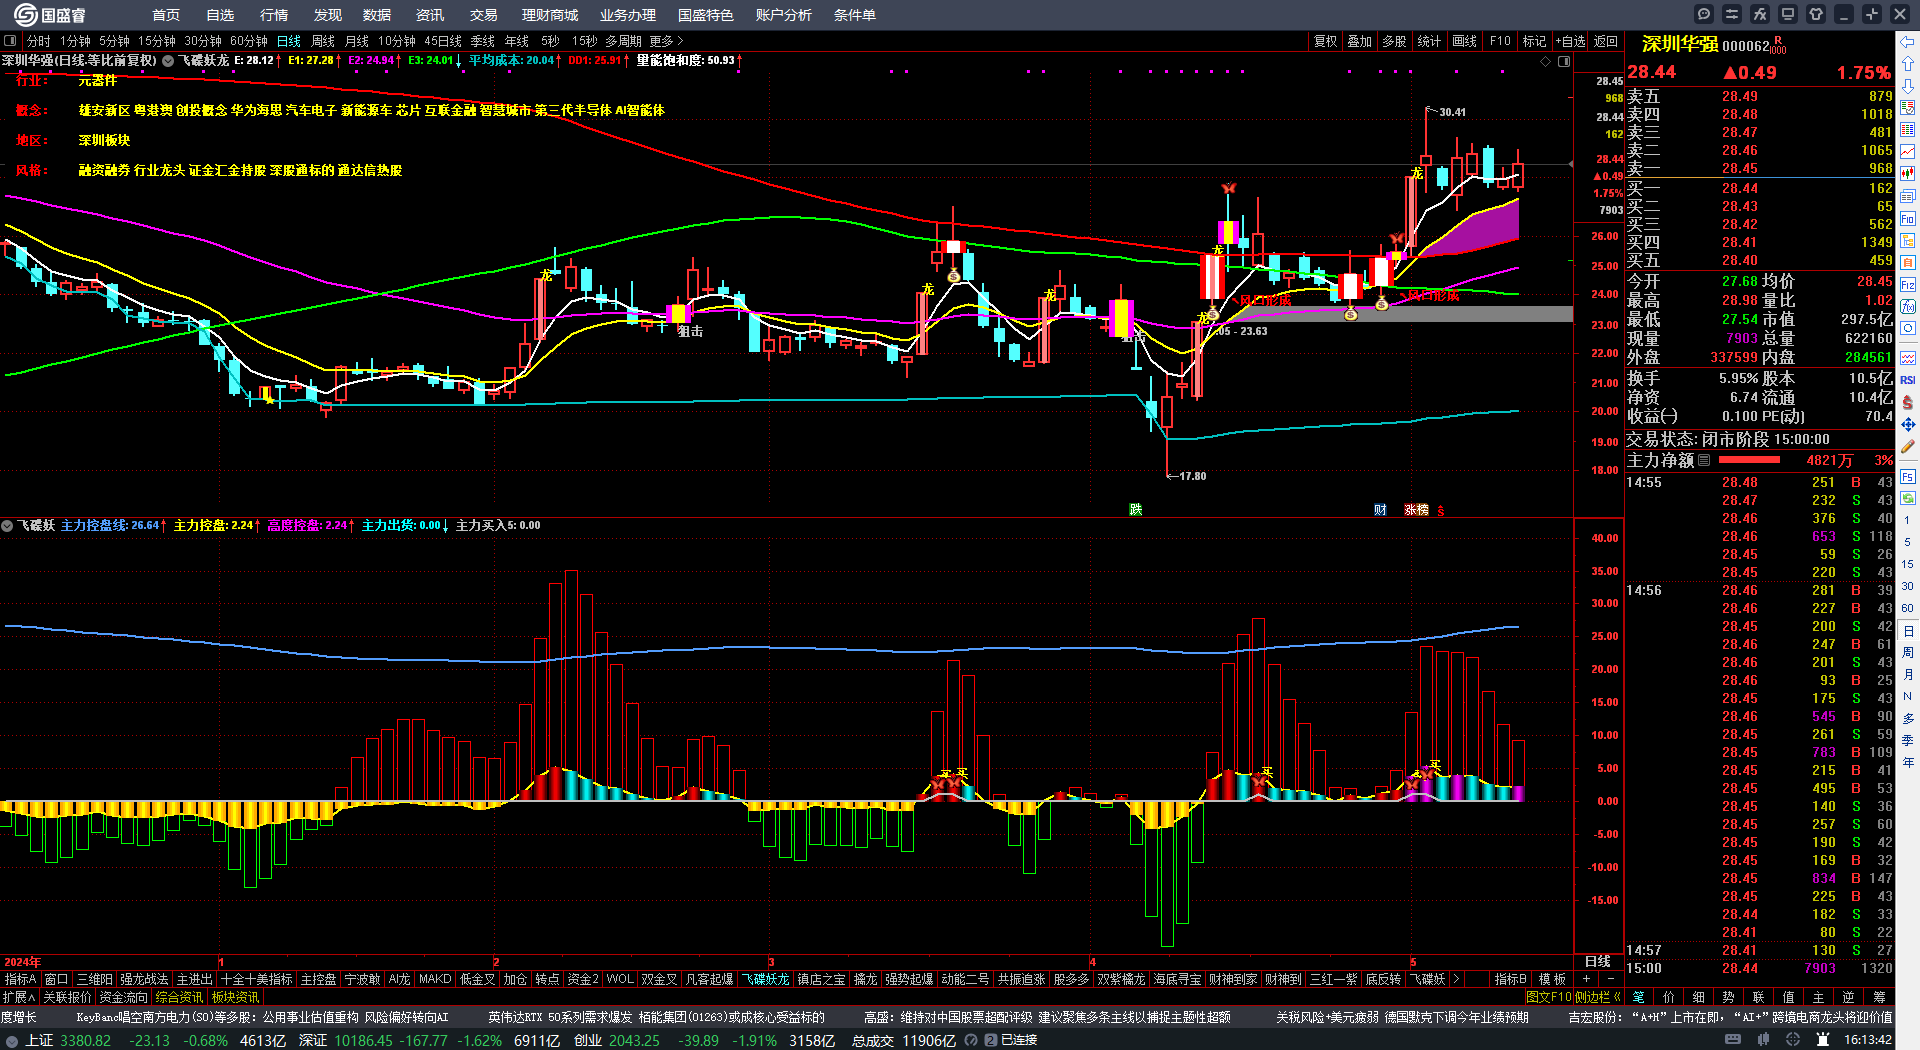Click the green refresh sidebar icon
Screen dimensions: 1920x1050
1908,498
